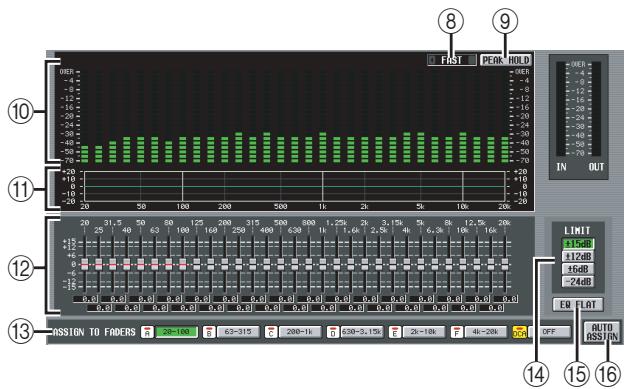The image size is (626, 389).
Task: Click the 1k band fader knob
Action: pyautogui.click(x=323, y=264)
